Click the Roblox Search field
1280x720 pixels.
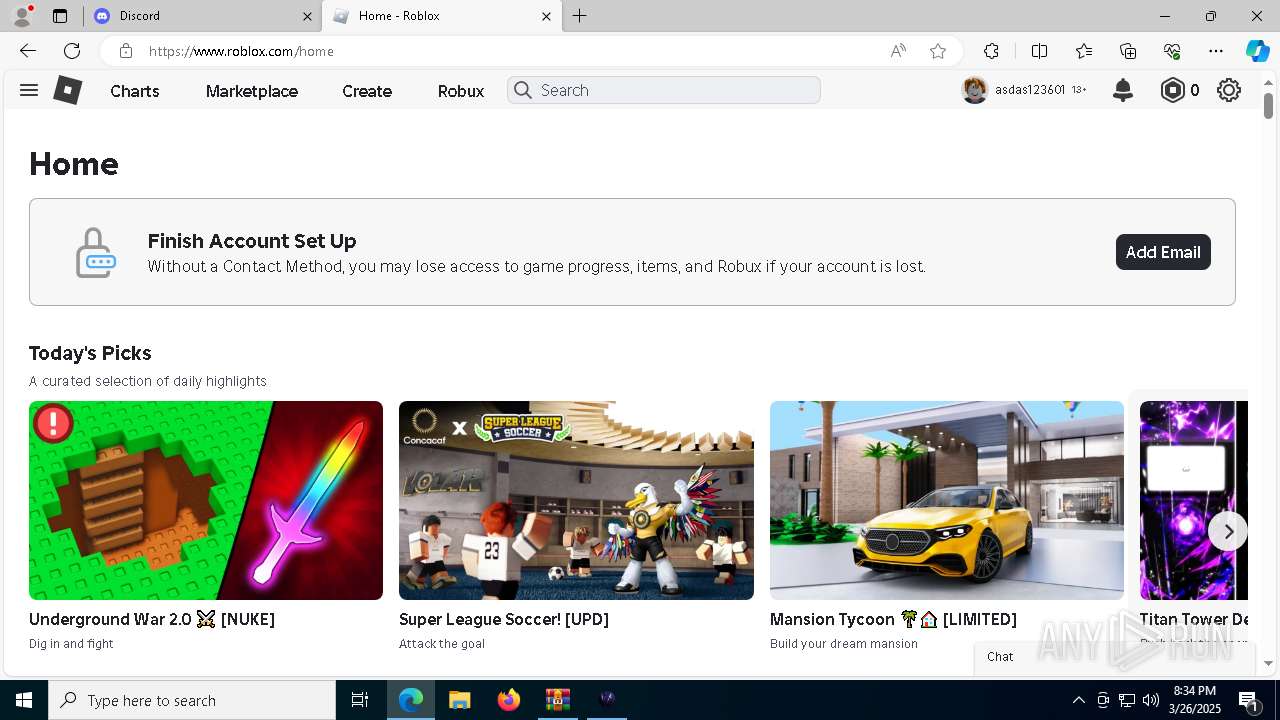click(x=664, y=90)
